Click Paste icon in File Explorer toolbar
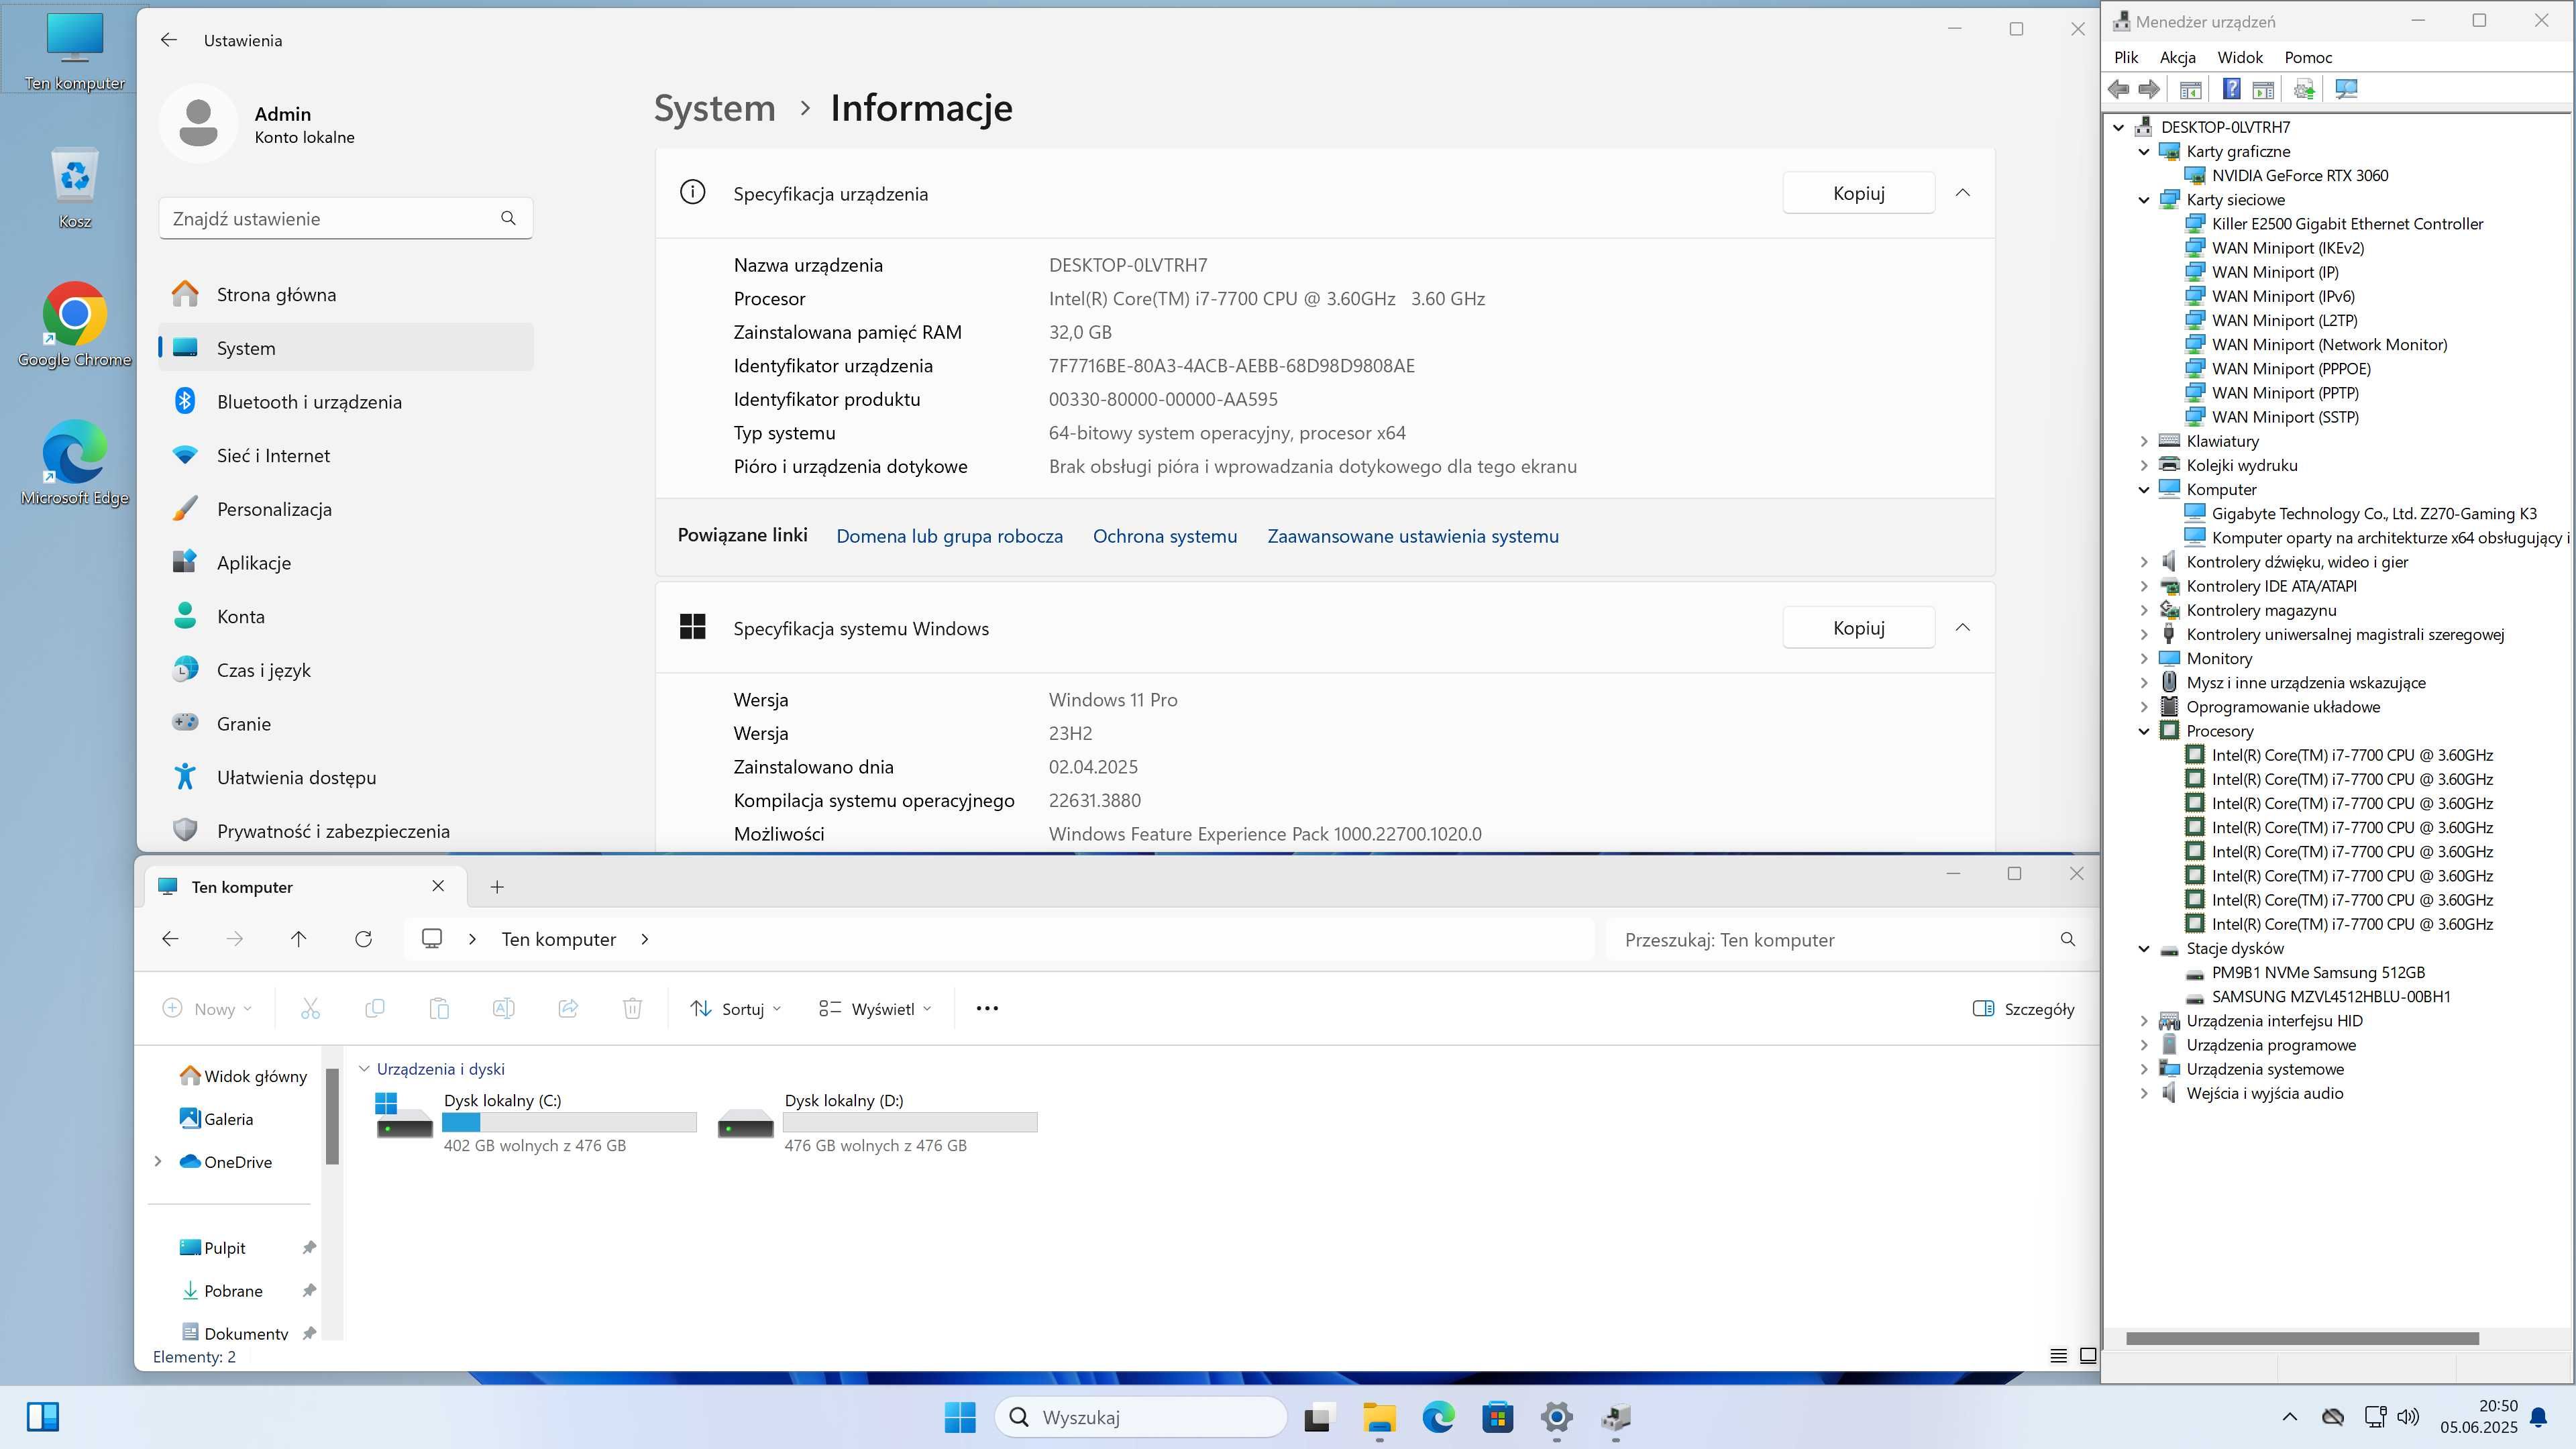Viewport: 2576px width, 1449px height. (x=439, y=1008)
